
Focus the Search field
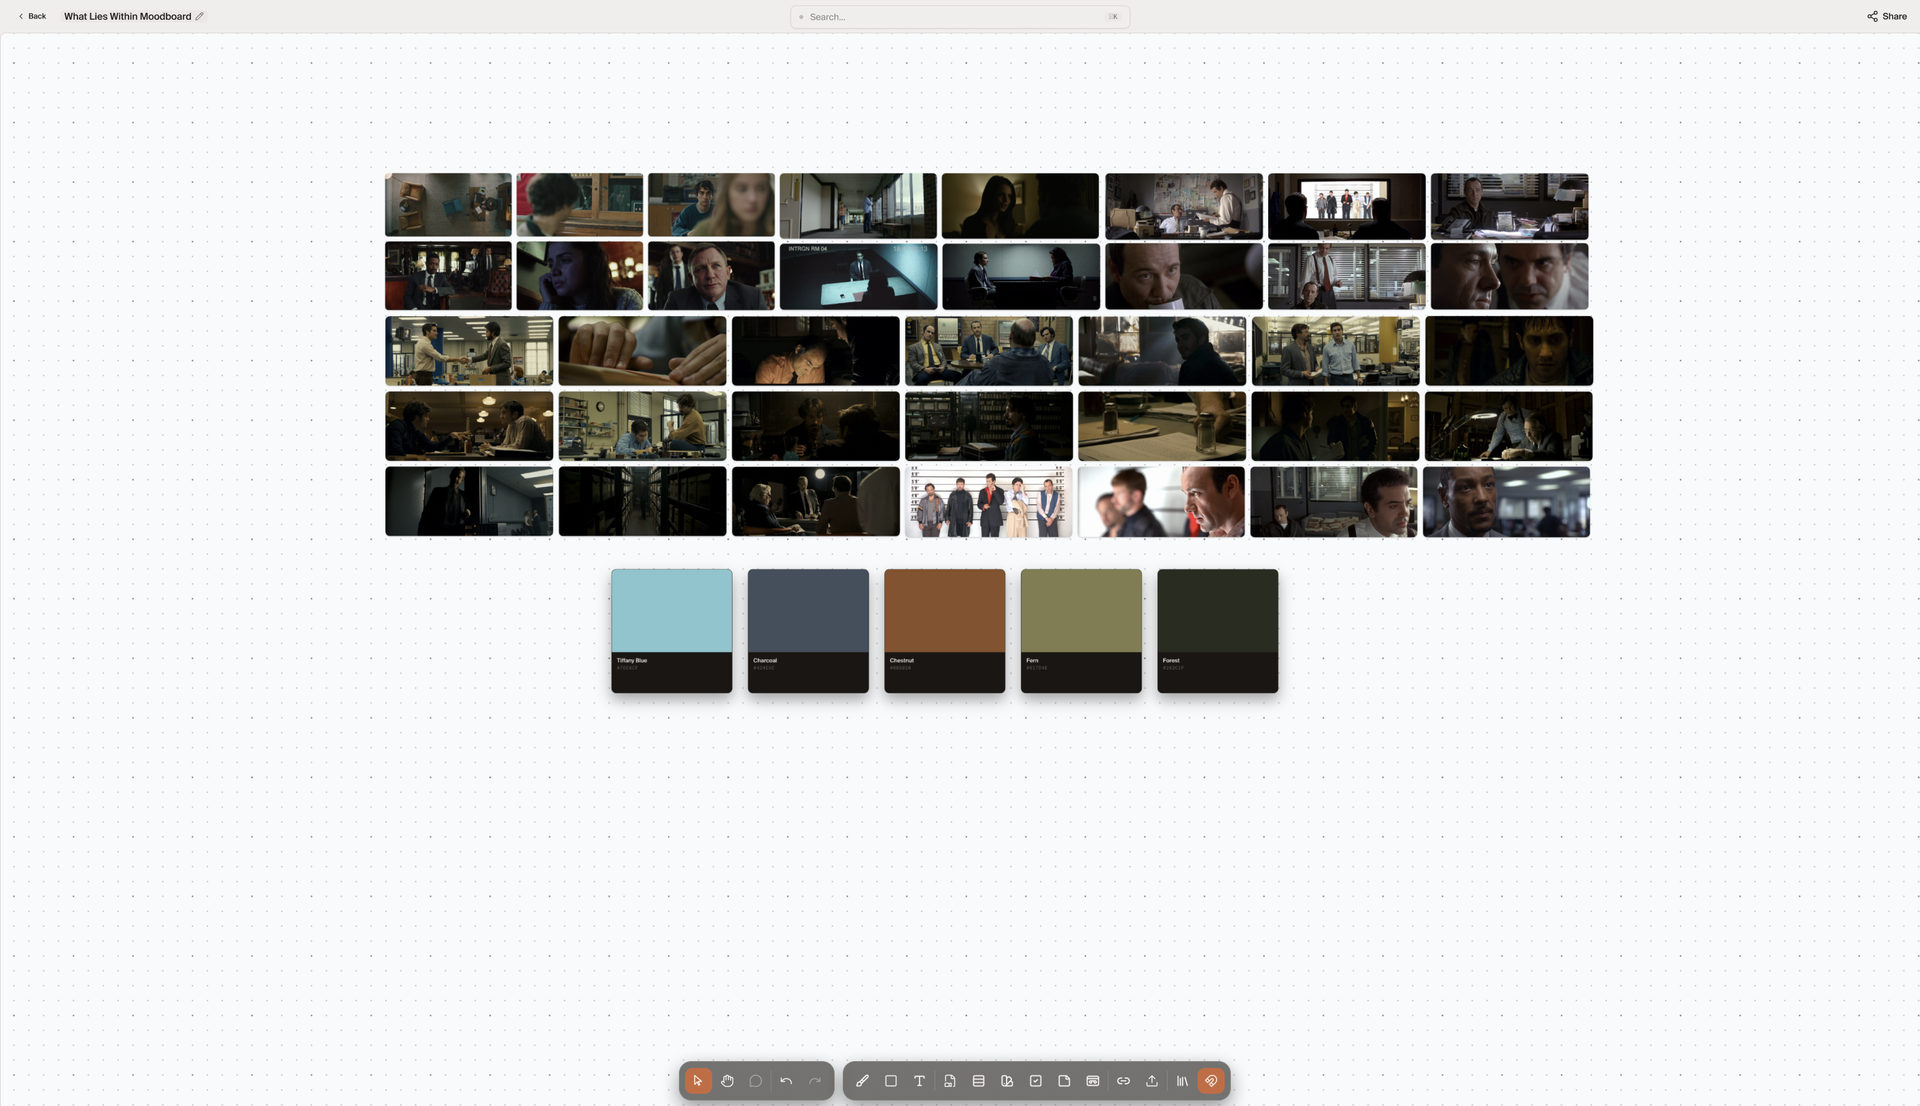(960, 17)
